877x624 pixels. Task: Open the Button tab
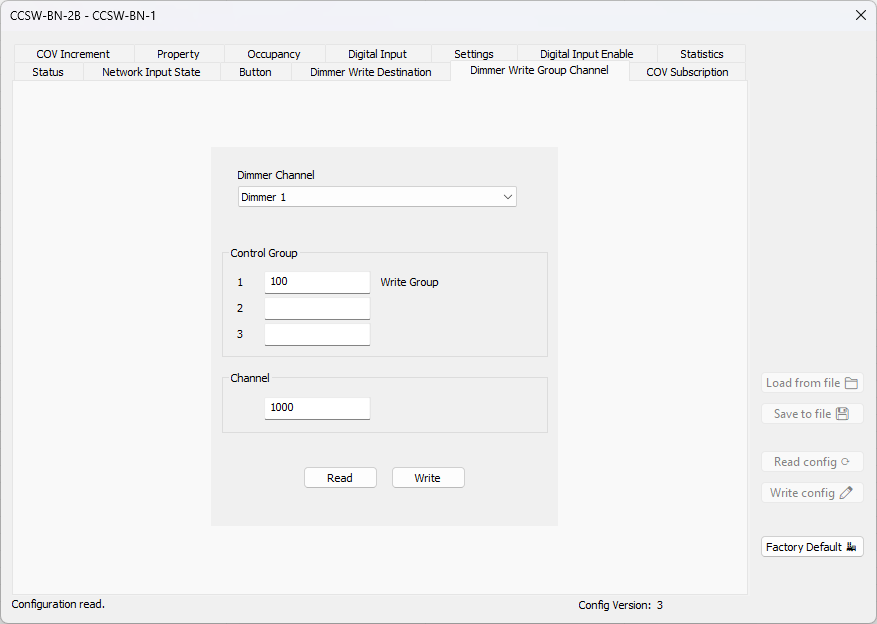[x=255, y=72]
